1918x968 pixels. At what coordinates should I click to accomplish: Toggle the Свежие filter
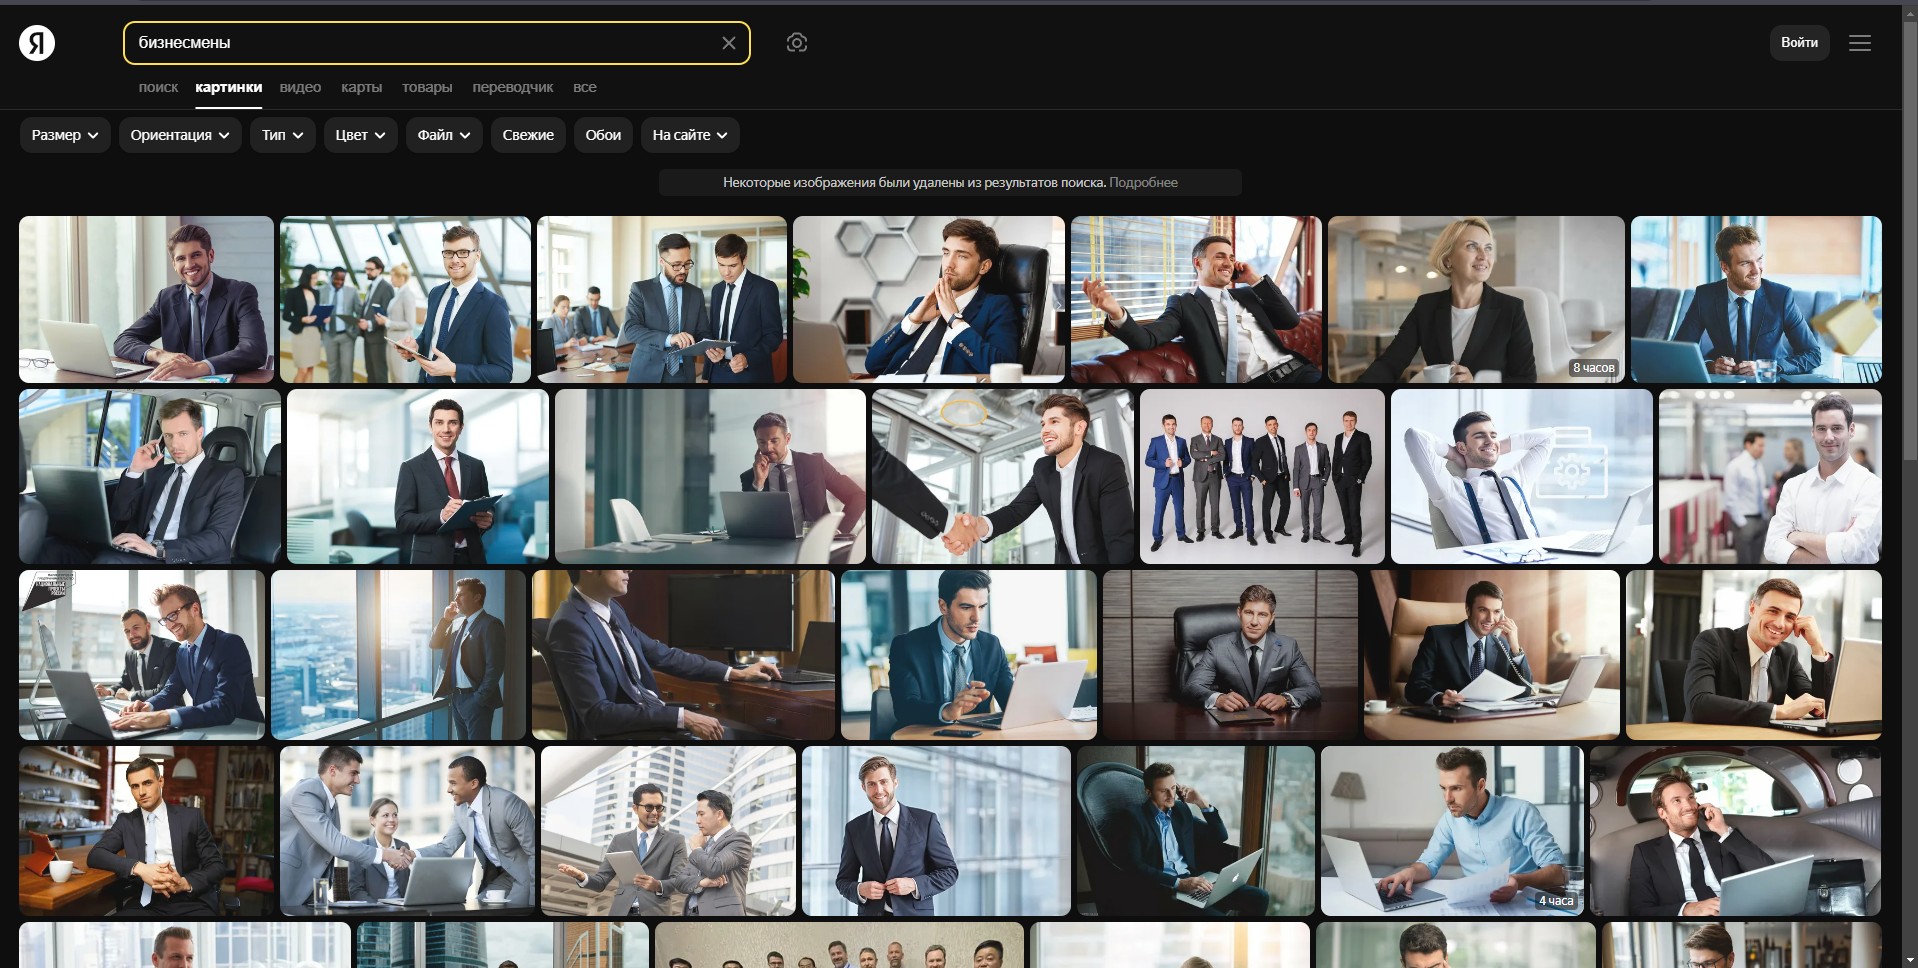coord(528,135)
